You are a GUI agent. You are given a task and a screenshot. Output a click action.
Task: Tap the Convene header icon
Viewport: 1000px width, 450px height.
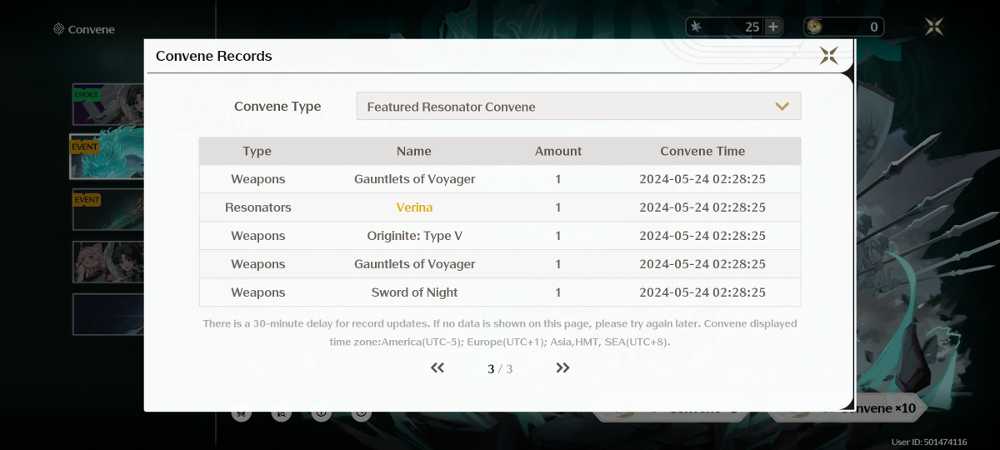point(59,29)
